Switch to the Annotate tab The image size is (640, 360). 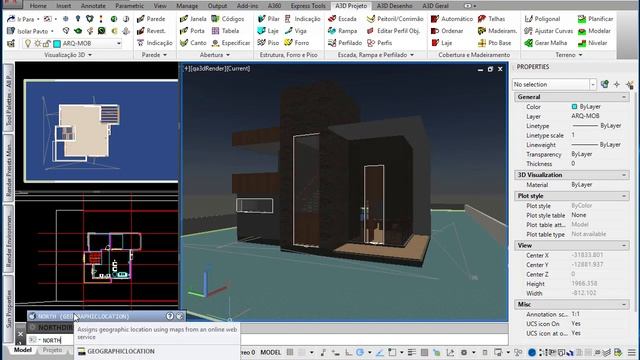pyautogui.click(x=93, y=6)
